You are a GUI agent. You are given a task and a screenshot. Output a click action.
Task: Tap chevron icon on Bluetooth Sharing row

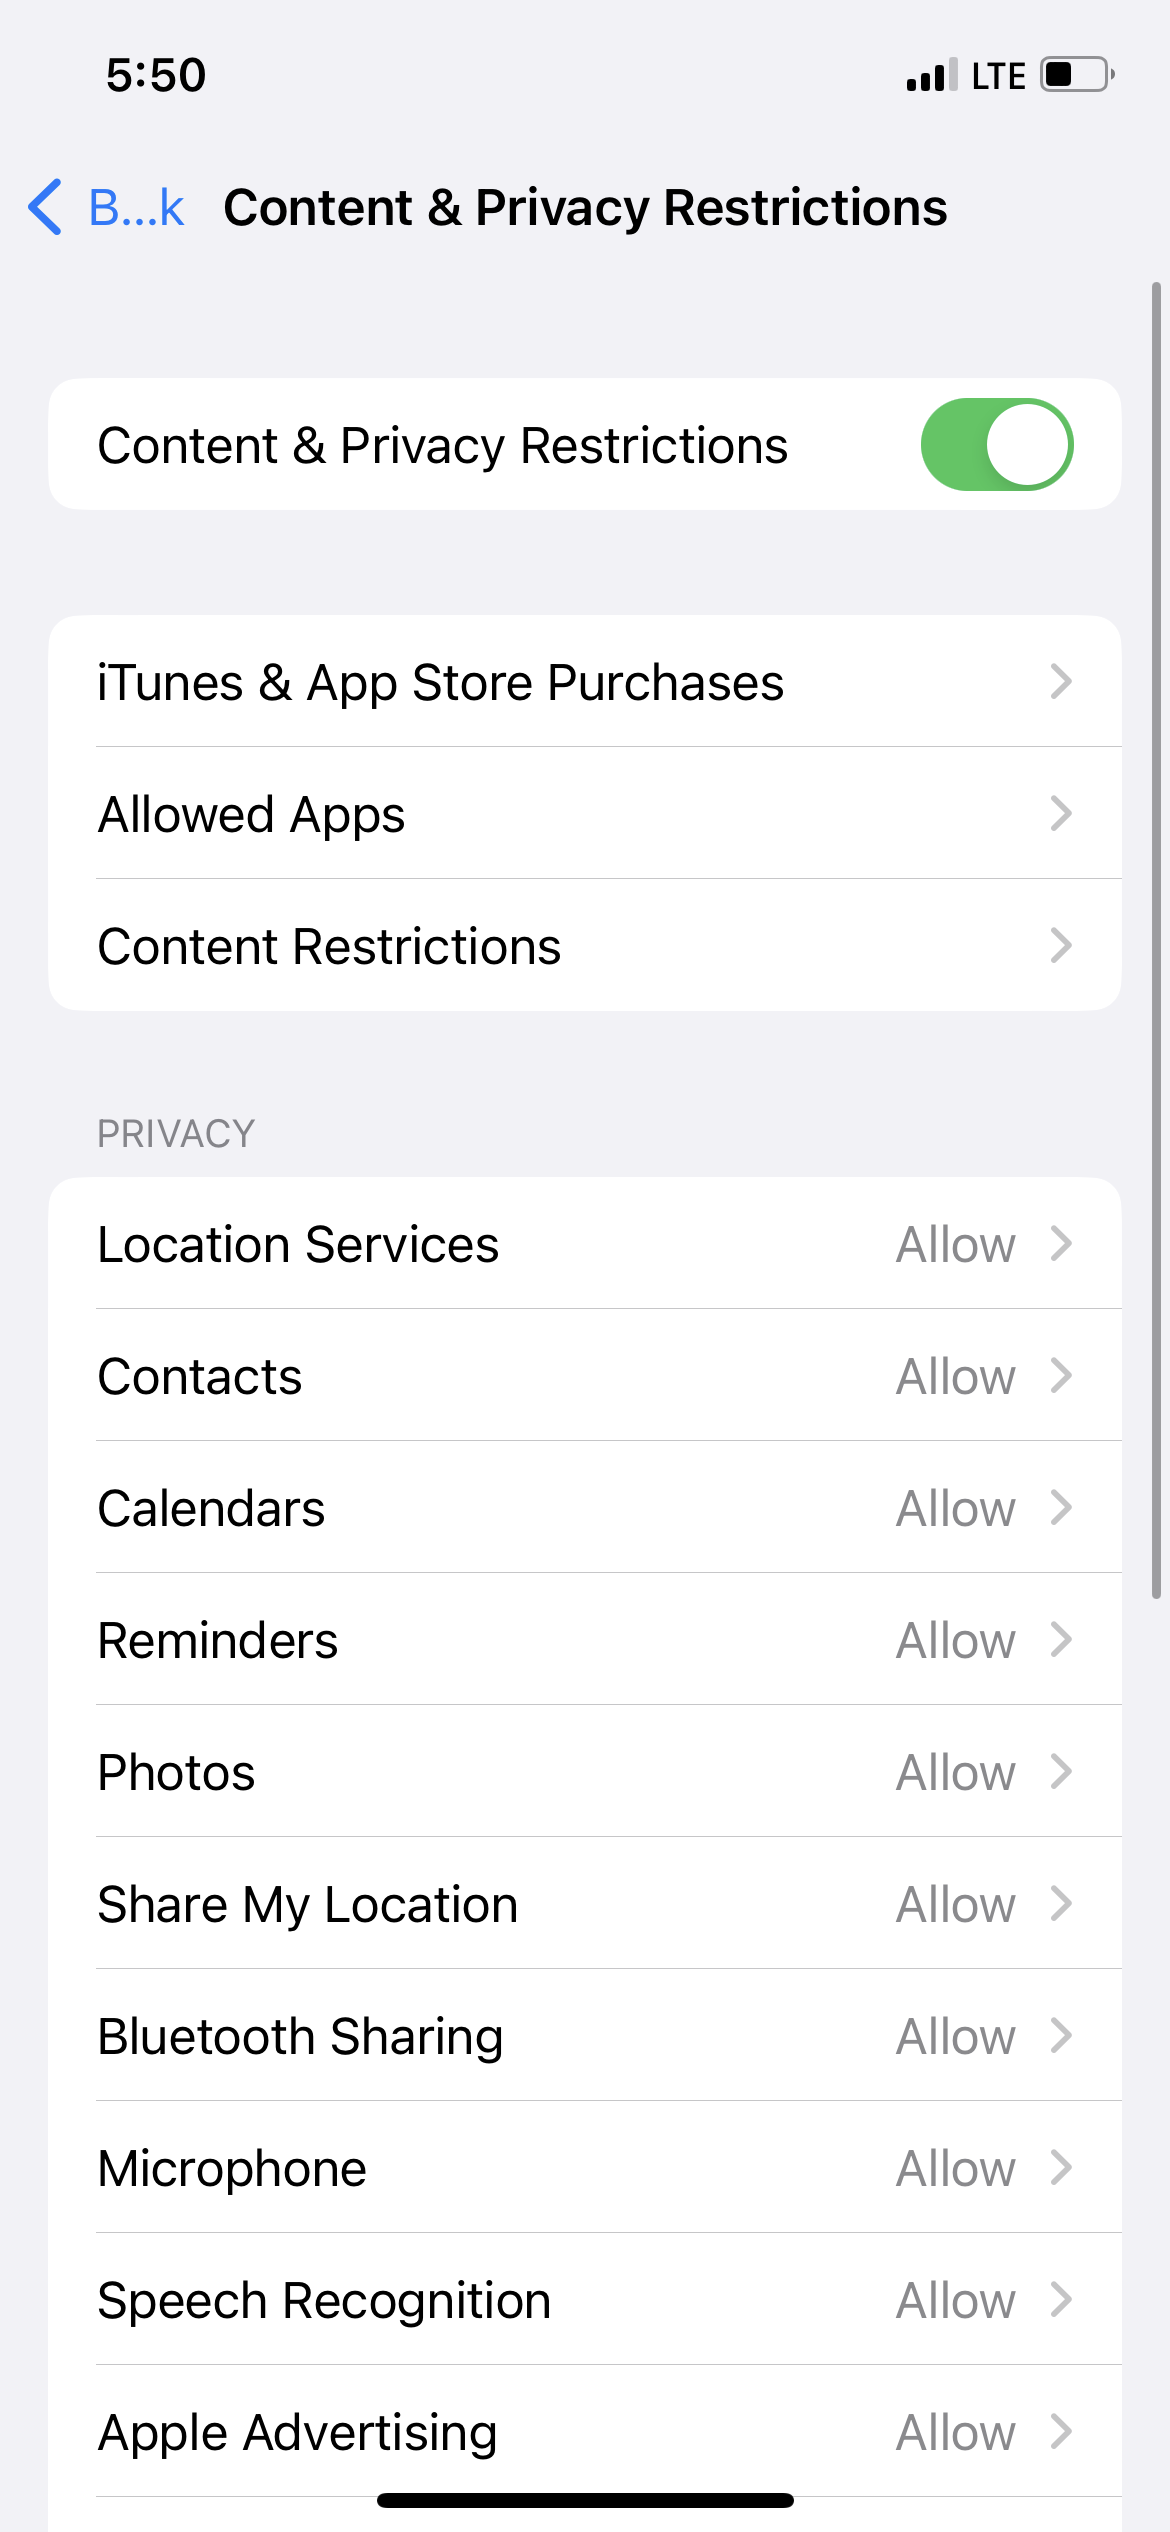(1061, 2036)
